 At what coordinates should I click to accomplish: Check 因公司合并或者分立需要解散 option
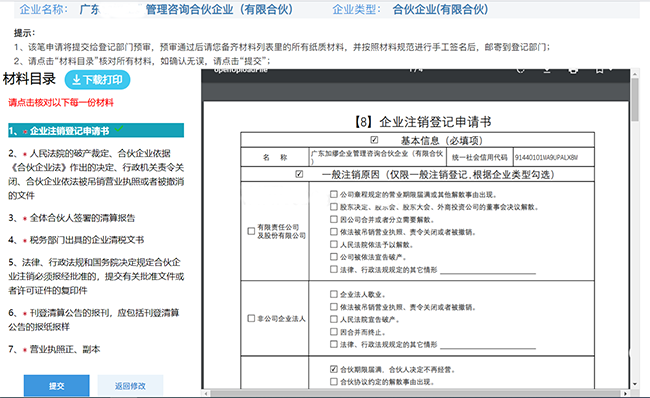coord(334,219)
